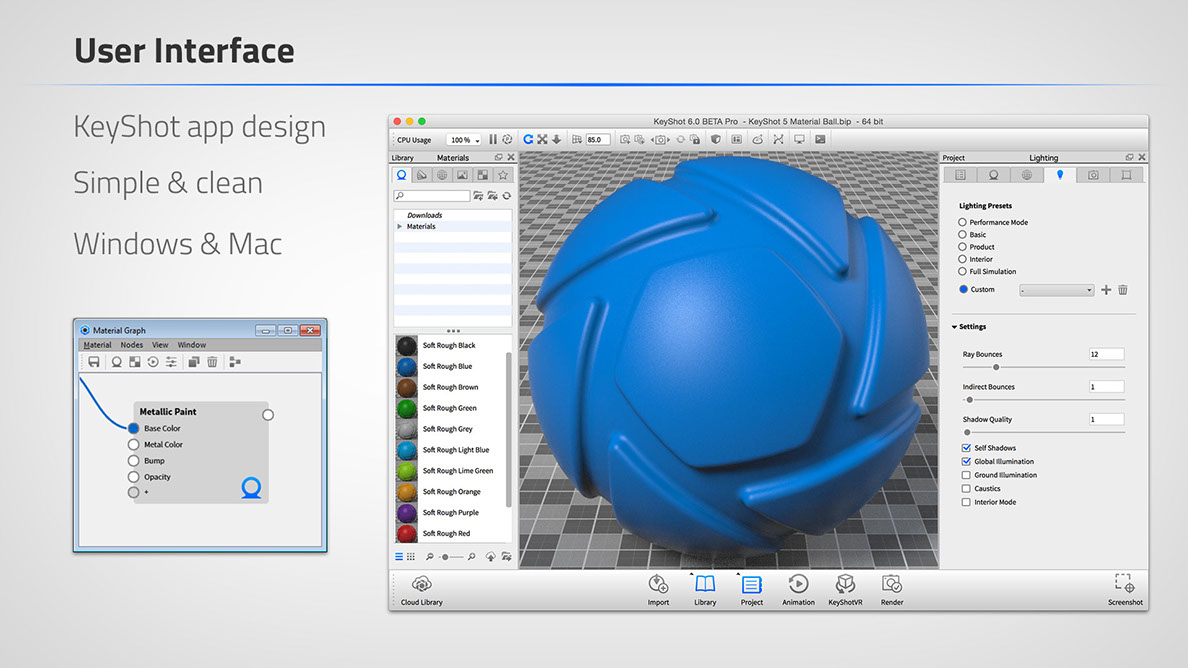Uncheck the Self Shadows checkbox

(x=966, y=448)
